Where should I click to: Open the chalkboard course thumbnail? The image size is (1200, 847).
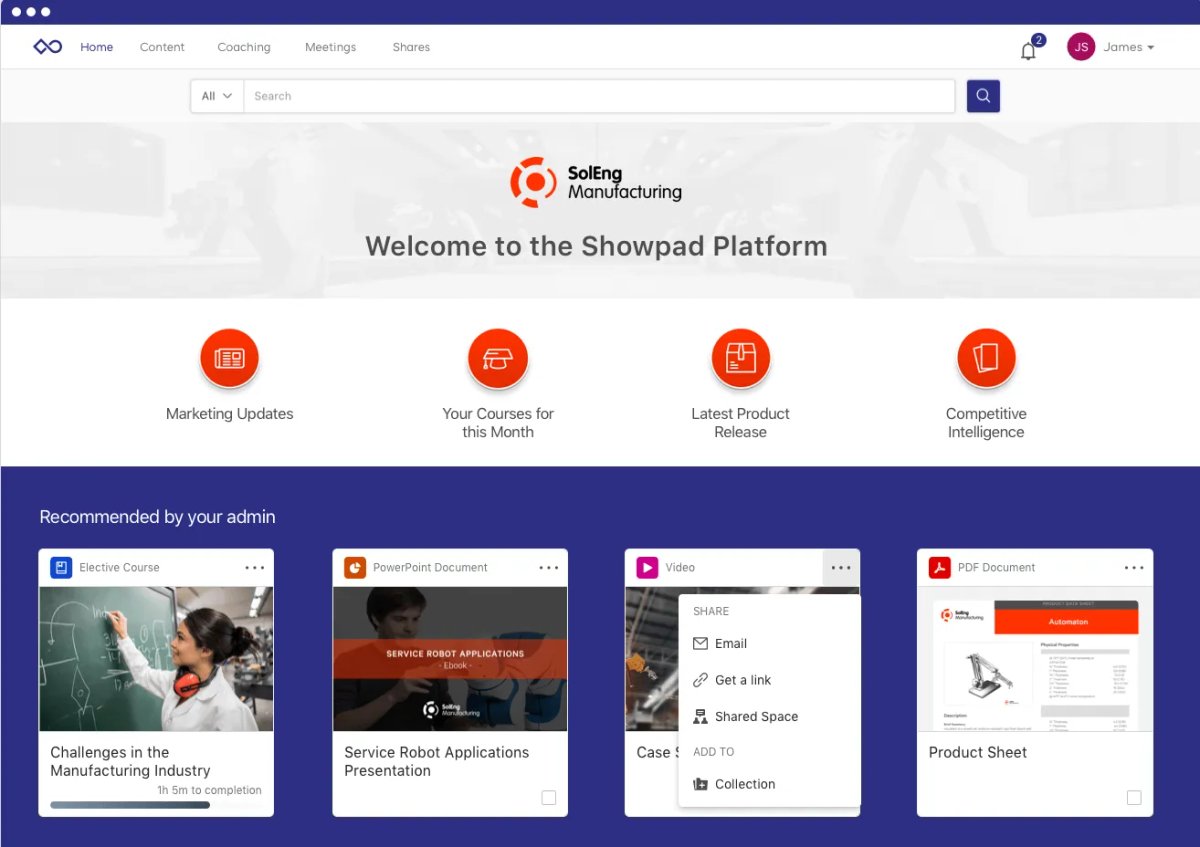pyautogui.click(x=156, y=659)
